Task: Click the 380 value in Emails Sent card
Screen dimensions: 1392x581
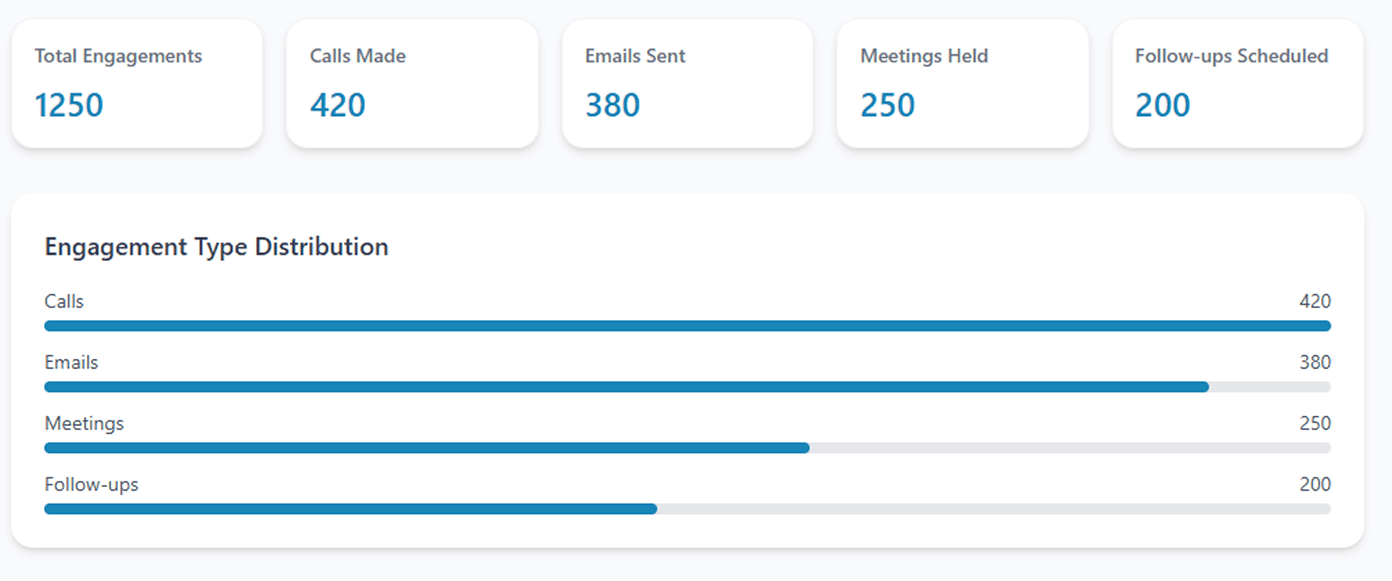Action: [x=612, y=105]
